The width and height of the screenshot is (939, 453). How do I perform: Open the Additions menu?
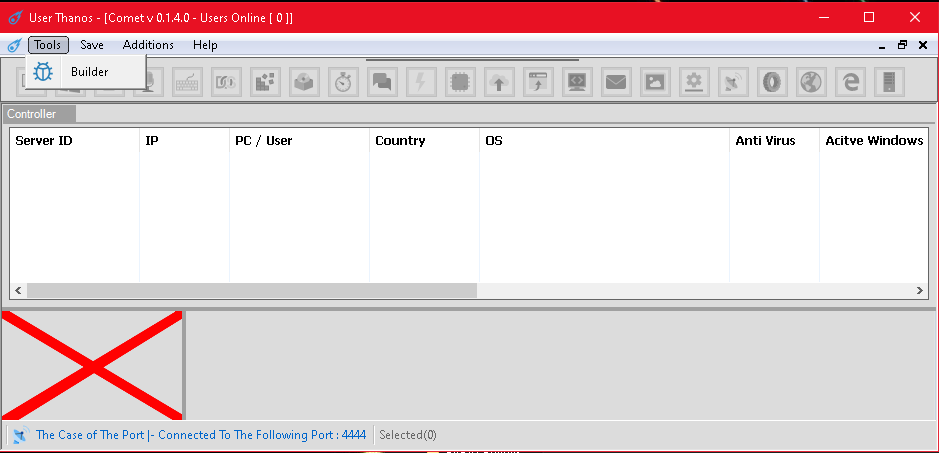[x=148, y=45]
